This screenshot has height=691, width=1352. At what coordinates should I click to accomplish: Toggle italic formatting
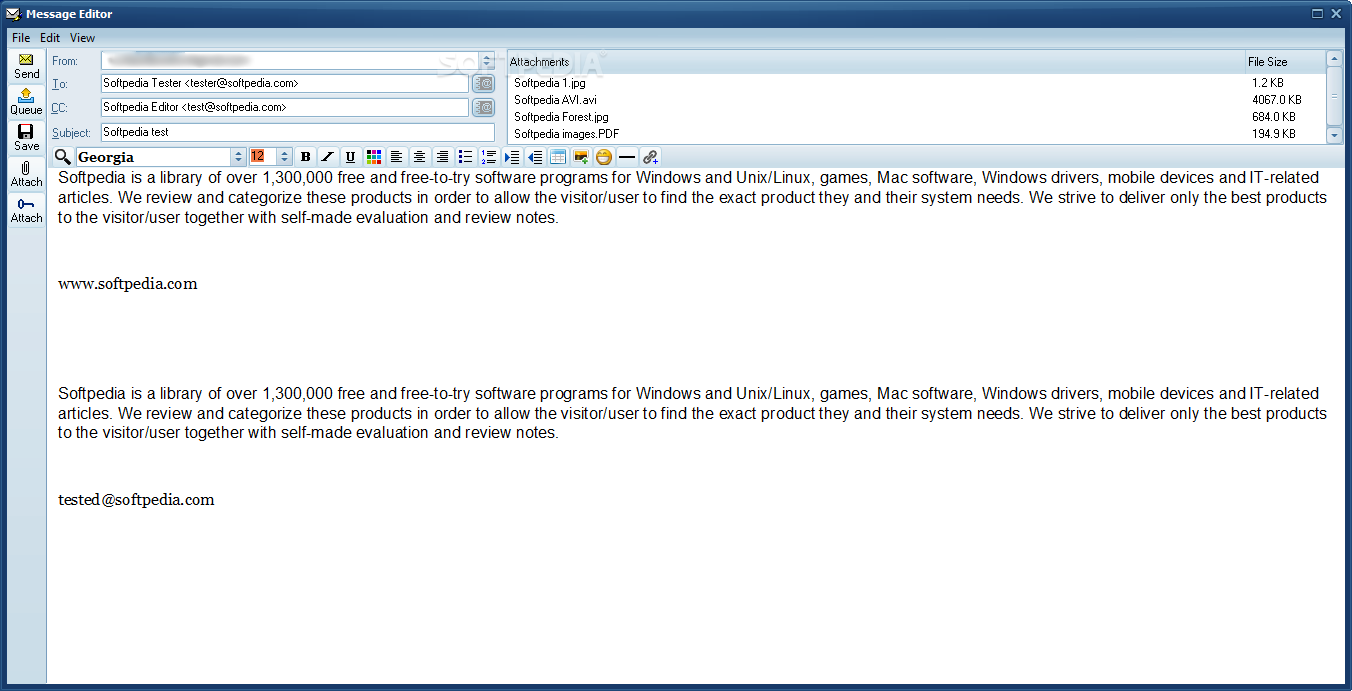tap(327, 157)
